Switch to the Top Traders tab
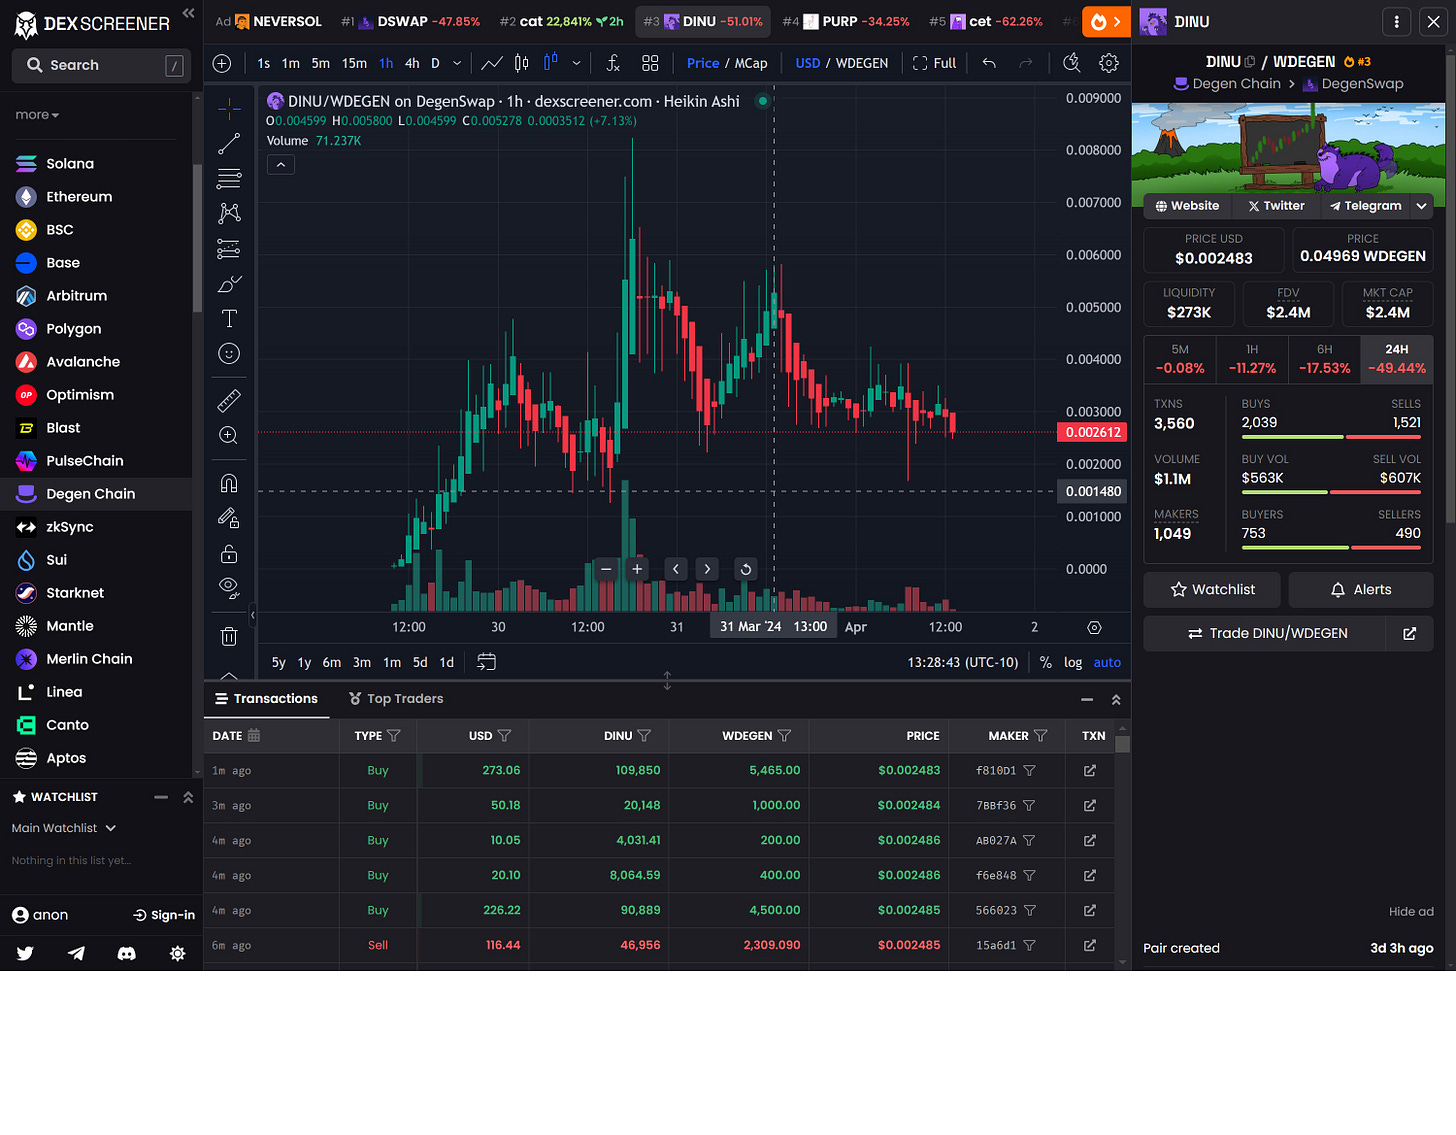The width and height of the screenshot is (1456, 1135). pos(395,699)
